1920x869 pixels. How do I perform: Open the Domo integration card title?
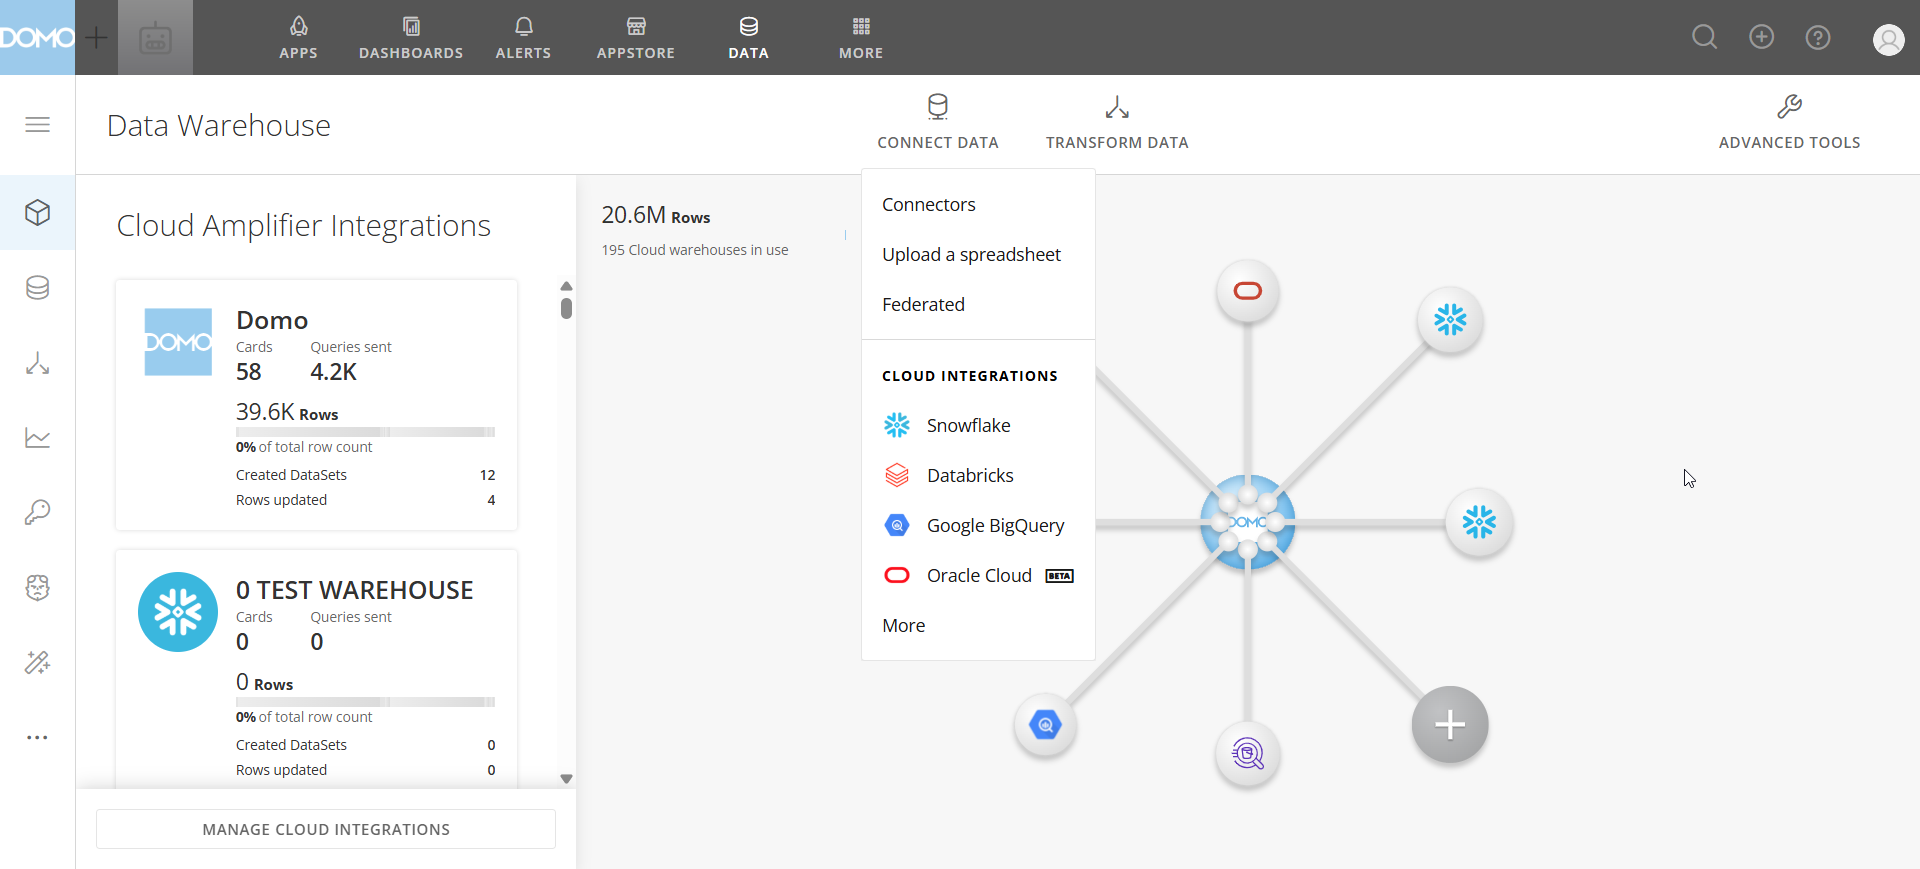272,320
